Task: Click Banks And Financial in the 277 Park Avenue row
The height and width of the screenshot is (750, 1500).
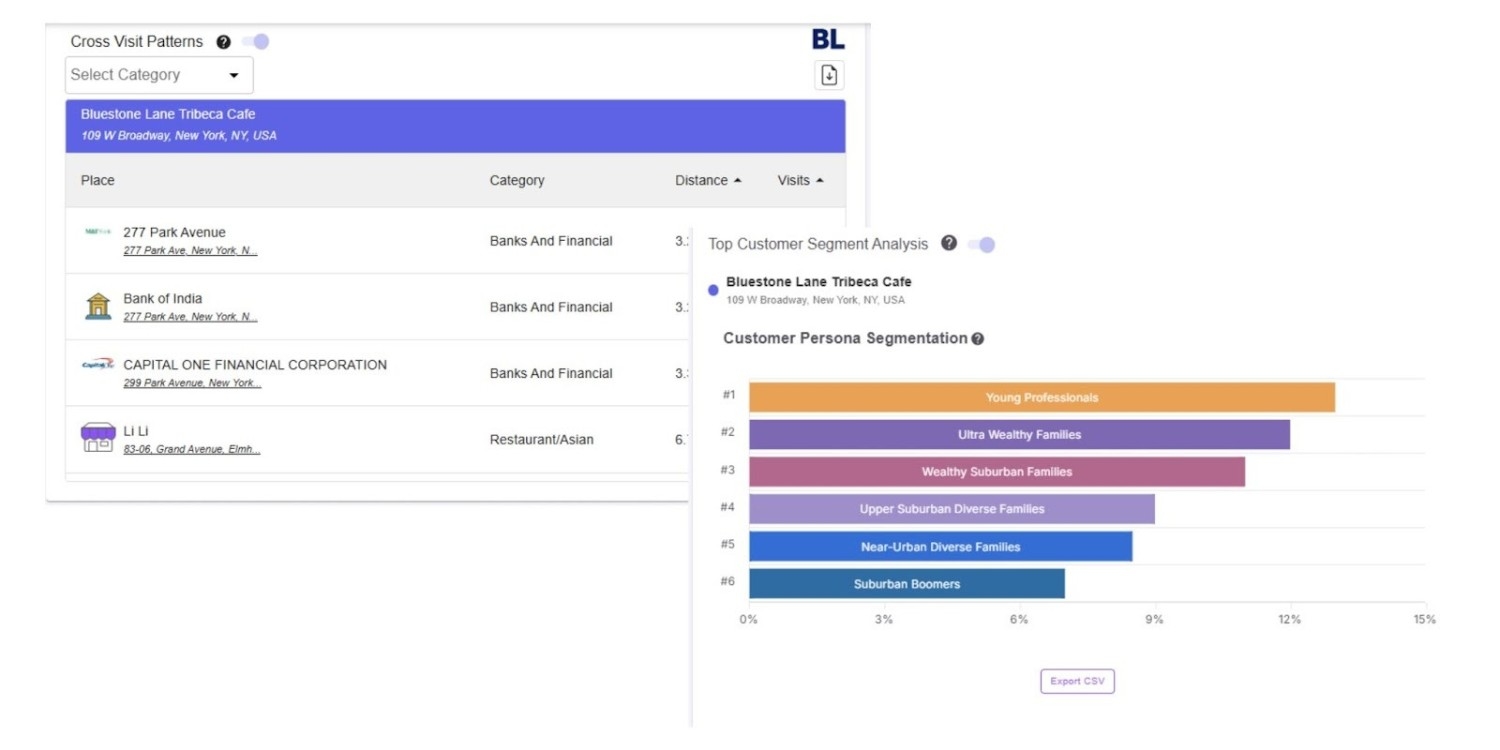Action: pyautogui.click(x=551, y=240)
